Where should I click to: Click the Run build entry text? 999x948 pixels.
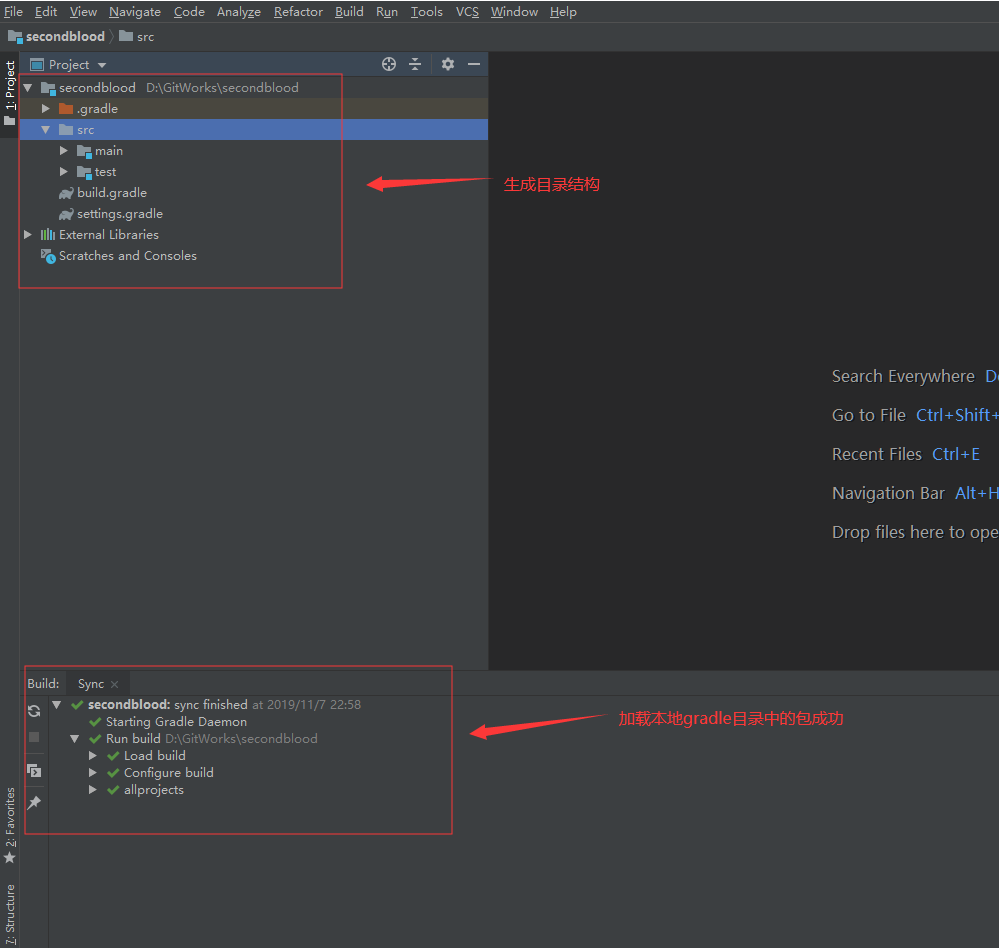[133, 739]
